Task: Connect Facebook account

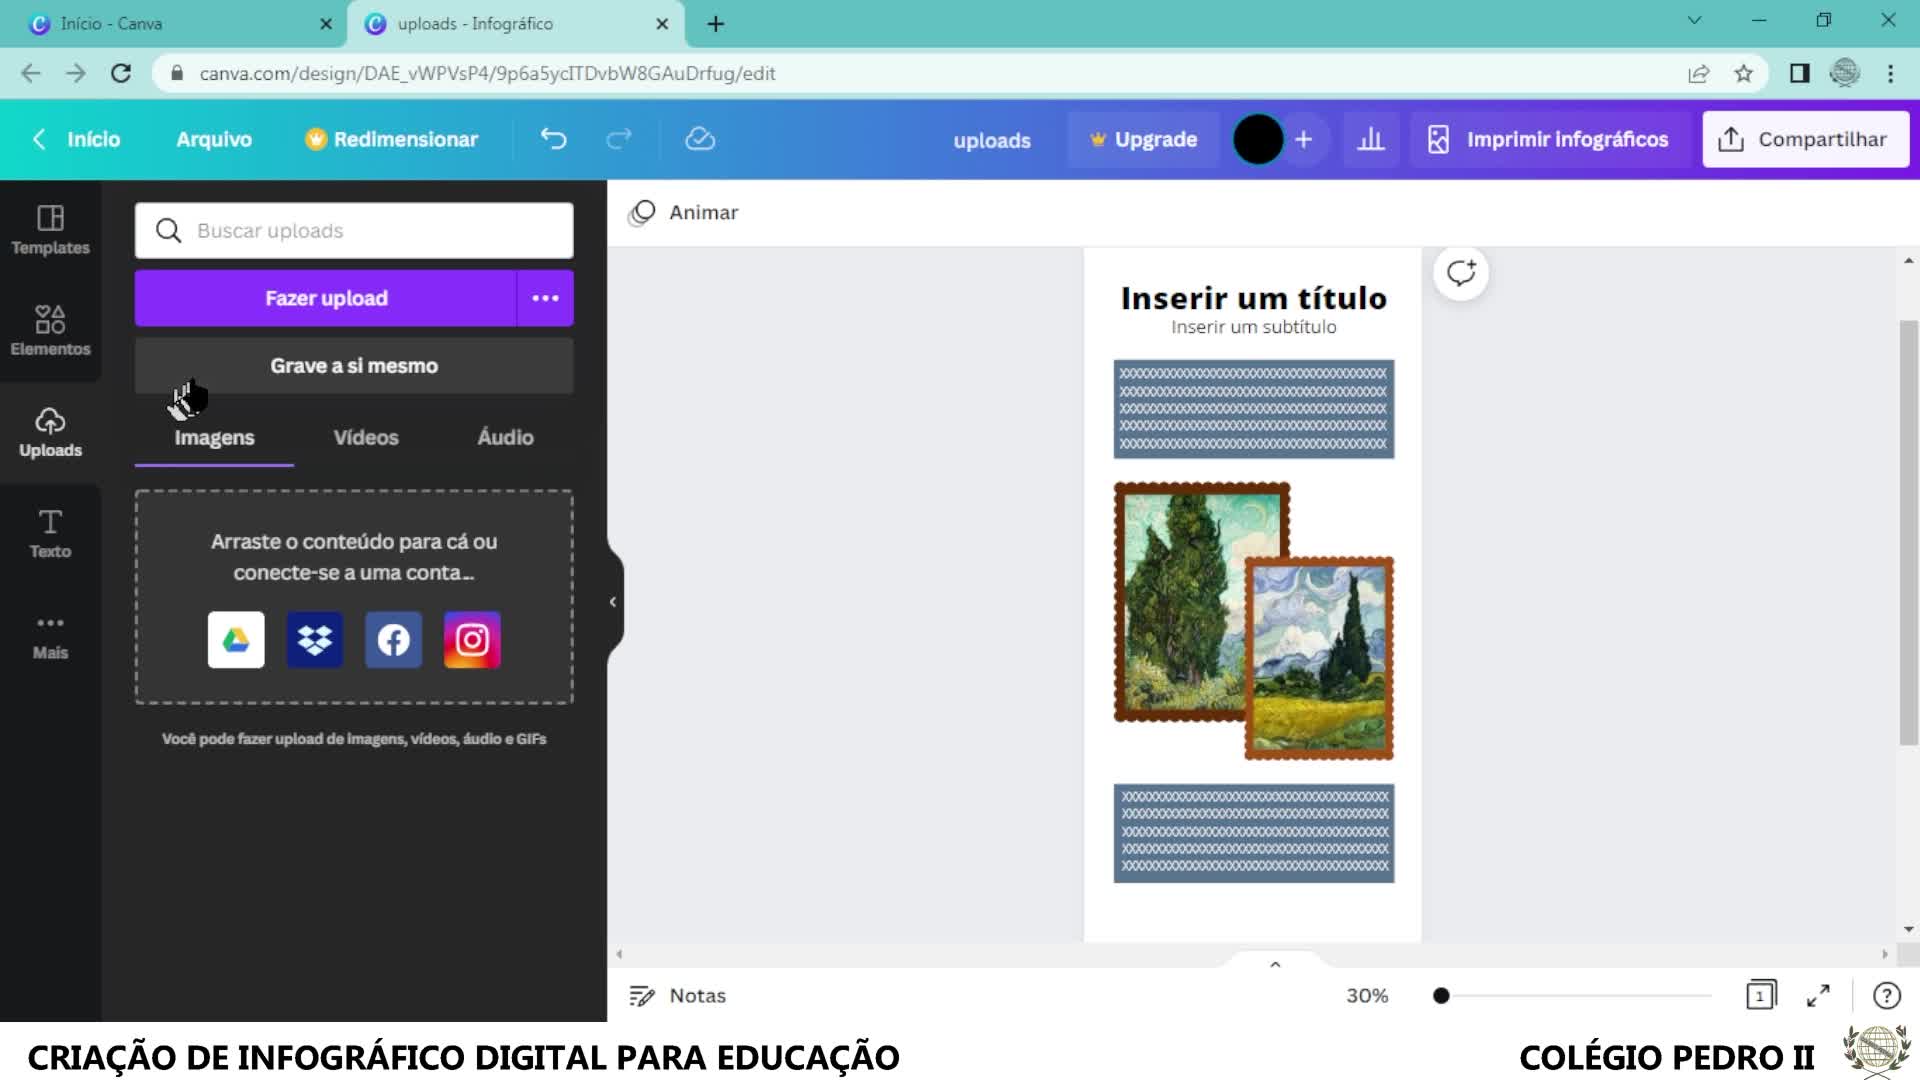Action: point(393,640)
